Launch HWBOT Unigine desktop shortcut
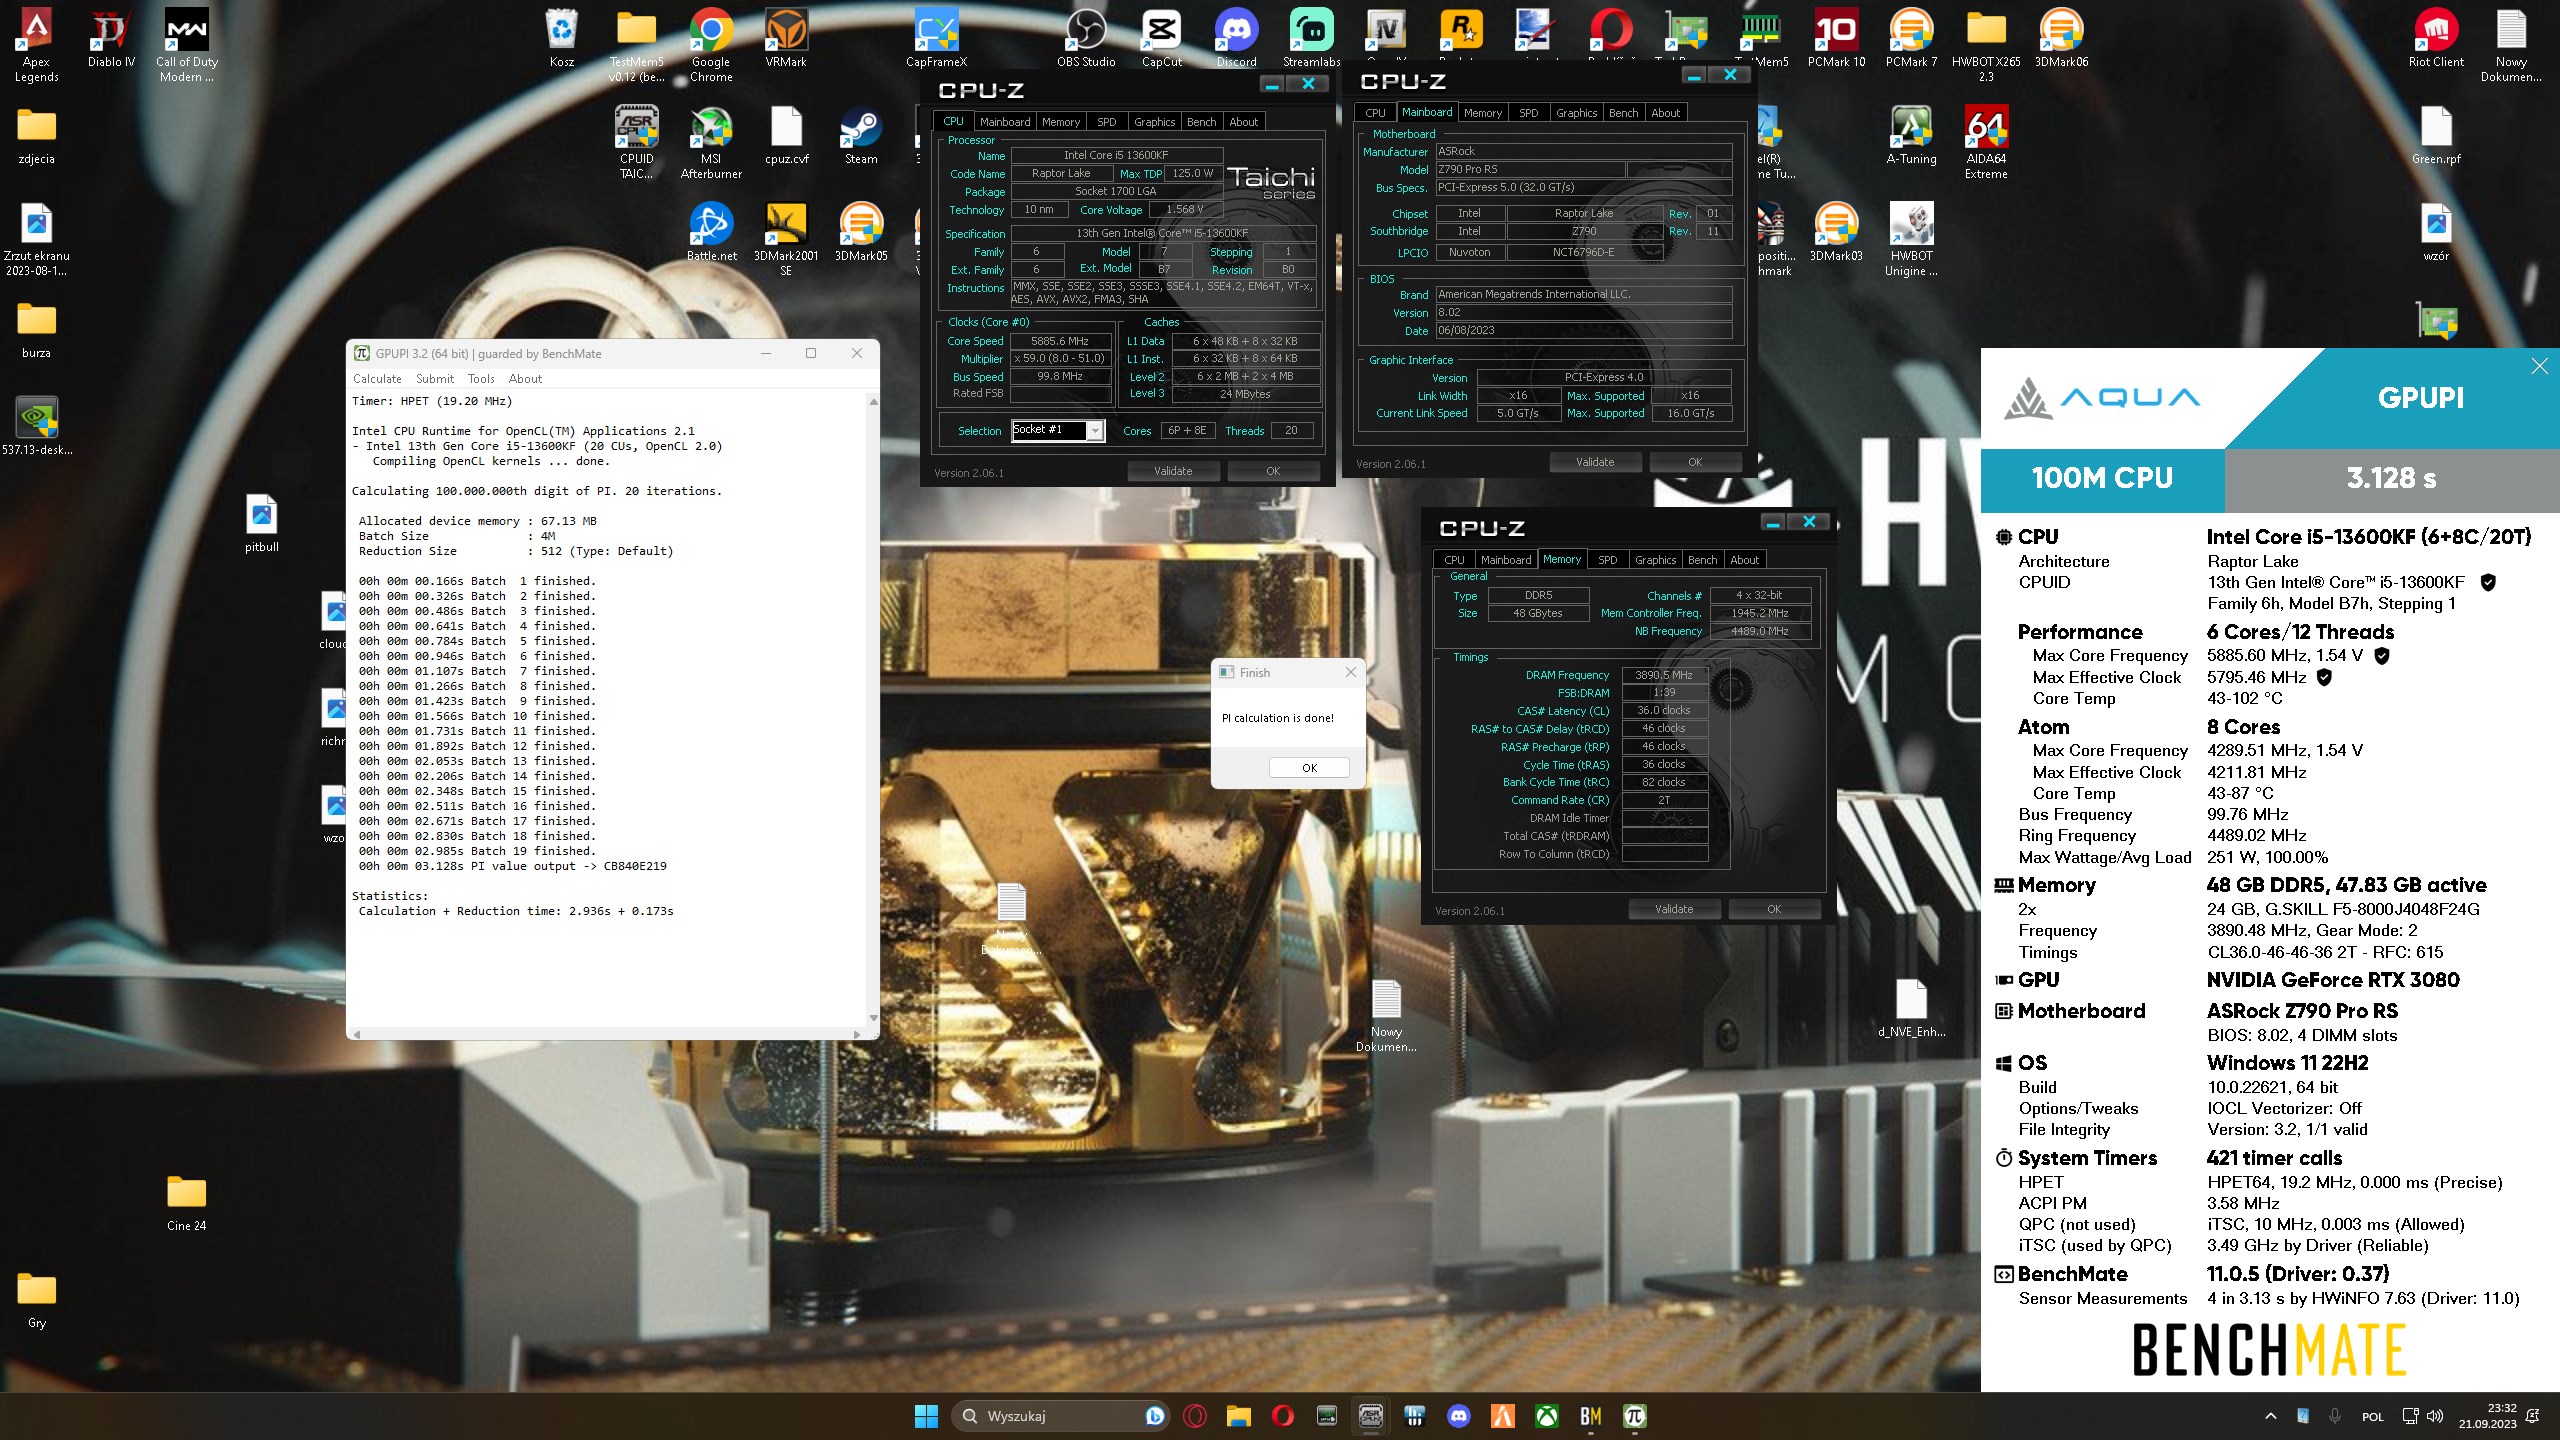This screenshot has height=1440, width=2560. point(1911,239)
